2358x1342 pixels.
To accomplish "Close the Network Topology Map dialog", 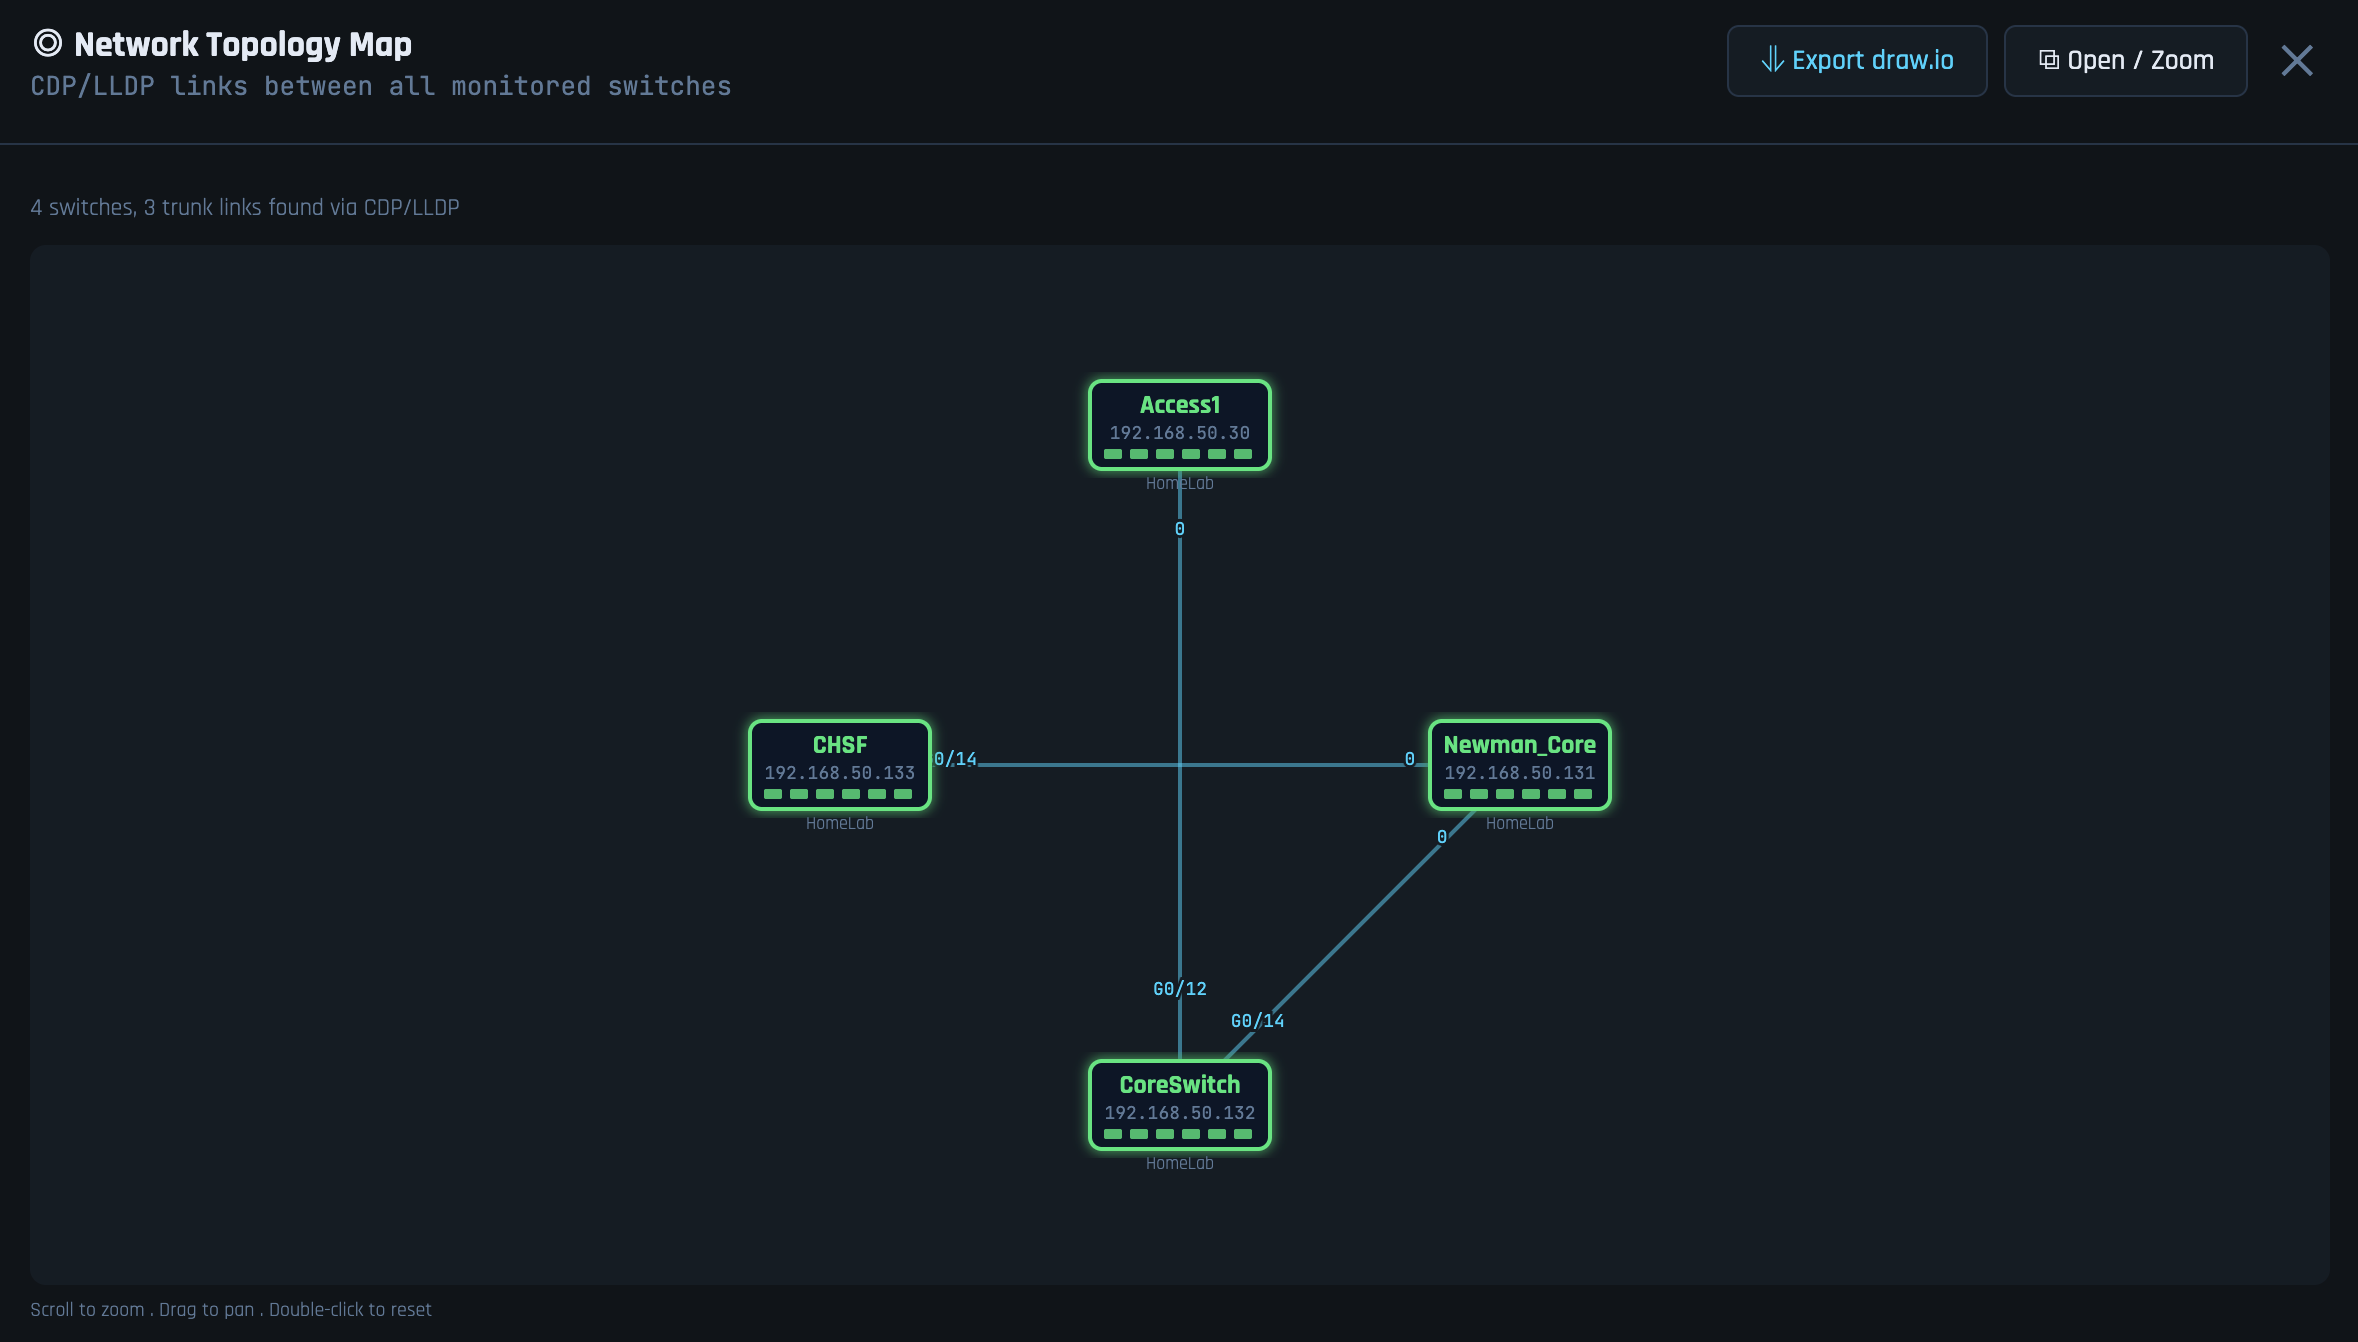I will tap(2296, 61).
